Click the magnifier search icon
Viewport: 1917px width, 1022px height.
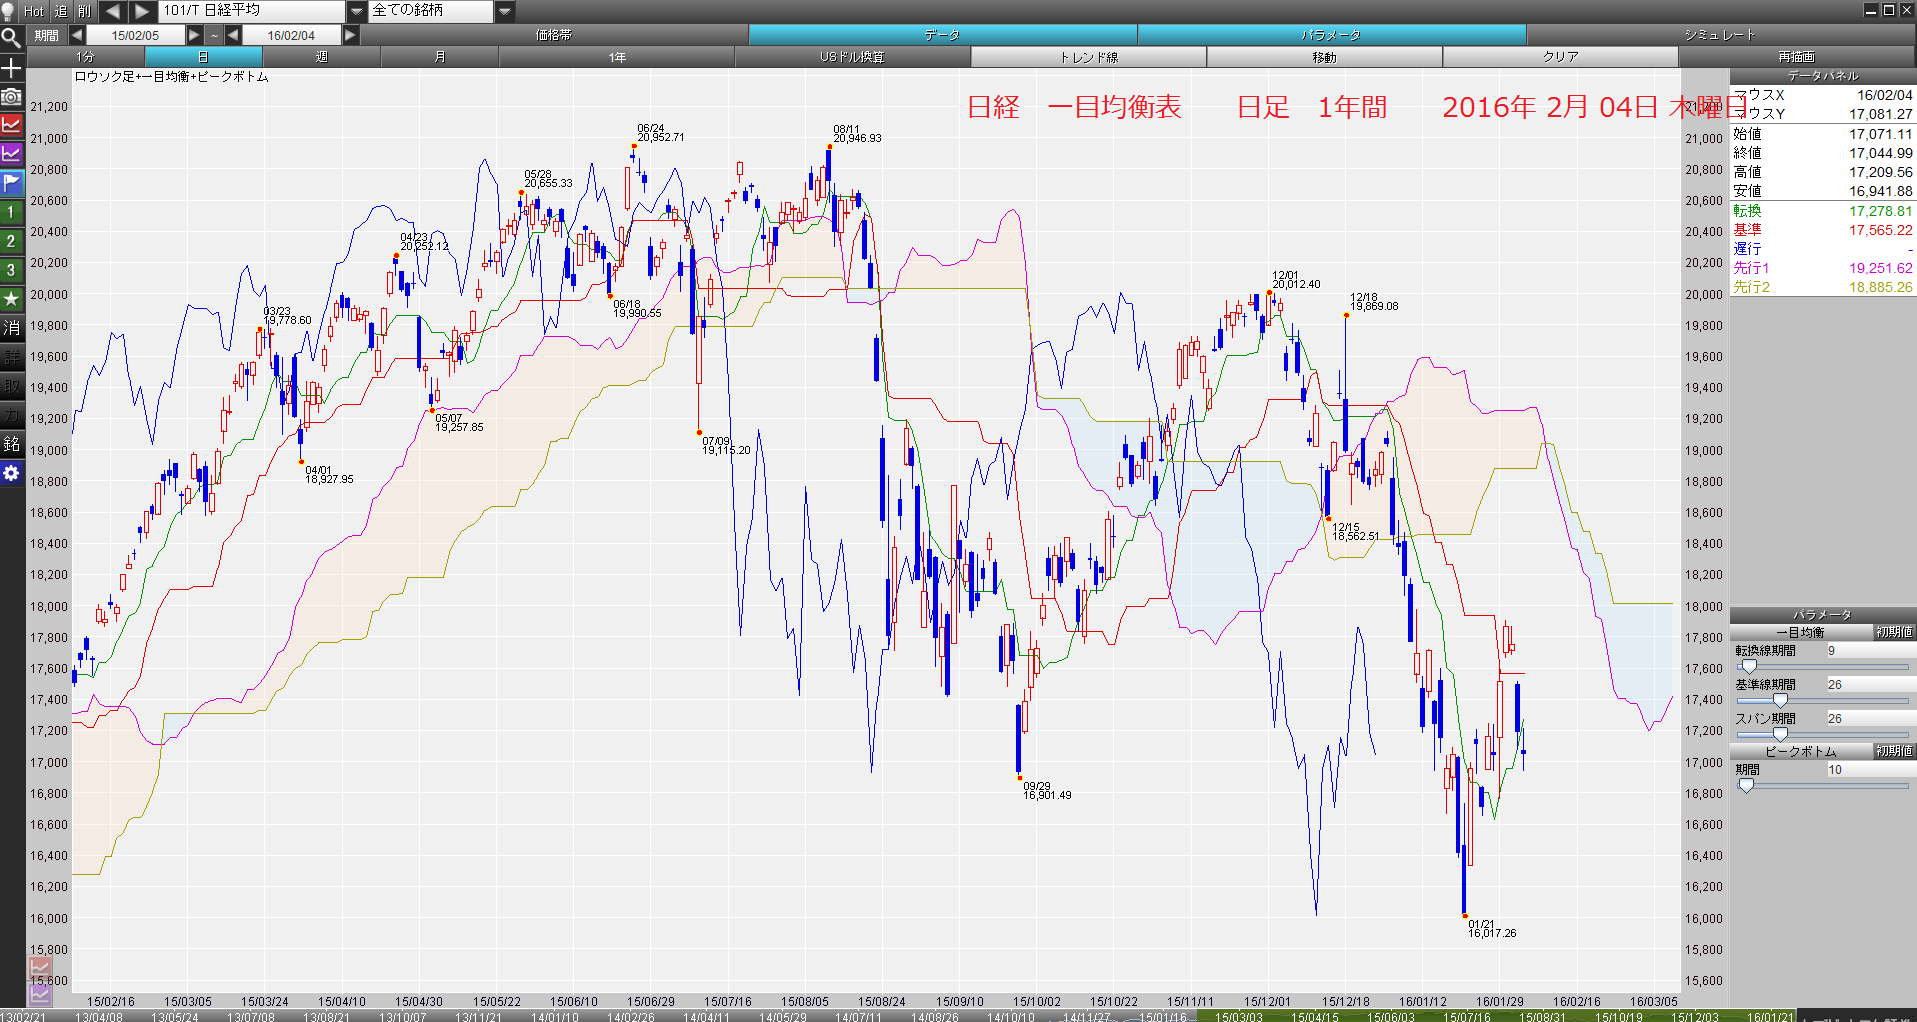(x=11, y=39)
